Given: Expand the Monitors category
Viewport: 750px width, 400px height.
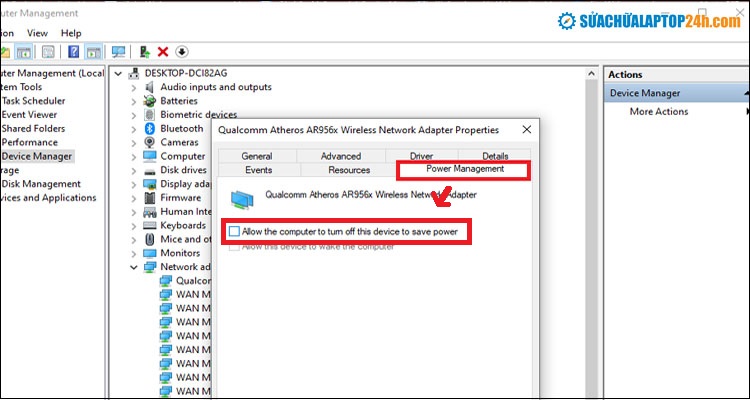Looking at the screenshot, I should tap(134, 254).
